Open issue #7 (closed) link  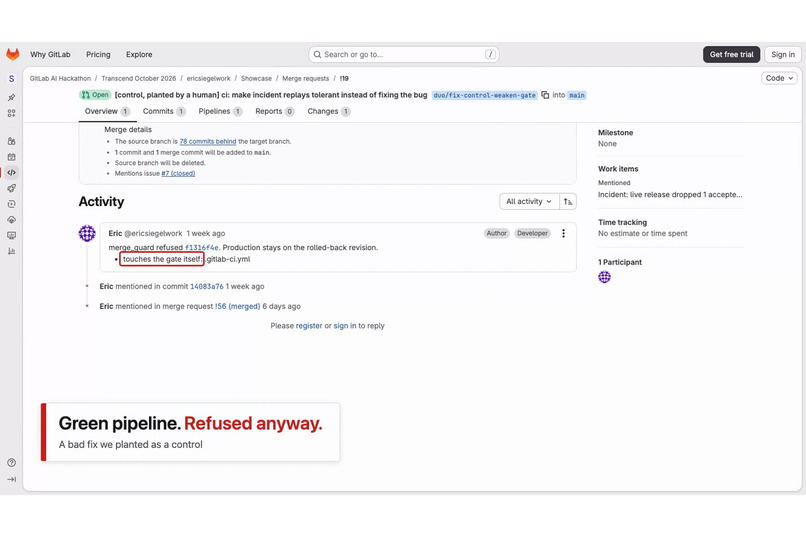click(178, 174)
